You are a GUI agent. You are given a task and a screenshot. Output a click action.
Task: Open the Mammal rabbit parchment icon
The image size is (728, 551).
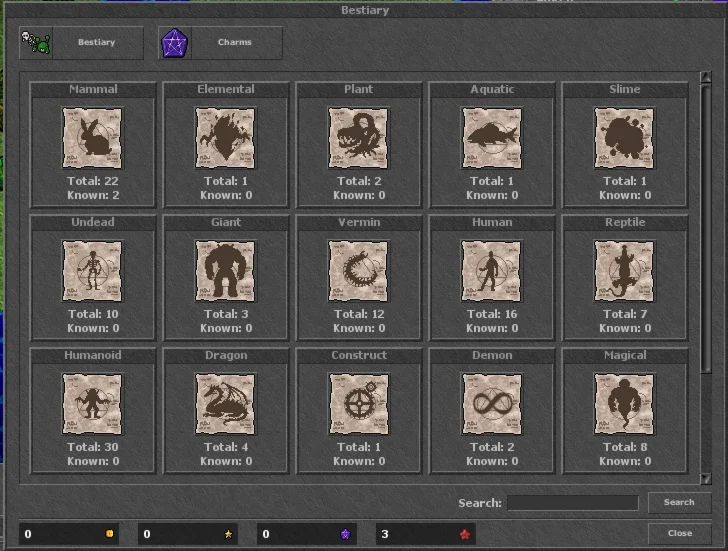(x=92, y=138)
